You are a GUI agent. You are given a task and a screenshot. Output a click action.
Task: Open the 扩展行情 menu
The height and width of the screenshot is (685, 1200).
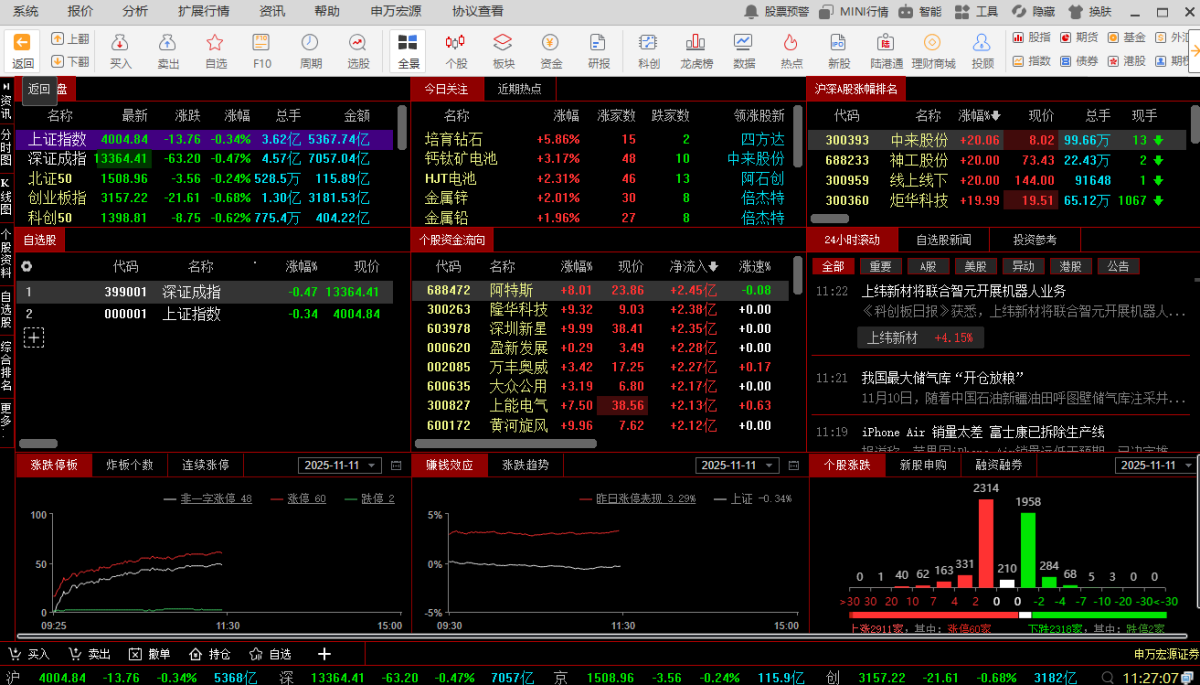click(x=202, y=11)
